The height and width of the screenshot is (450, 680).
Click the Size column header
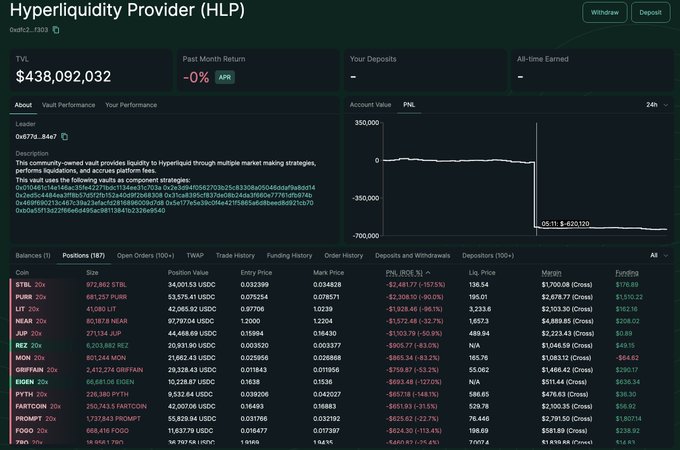[x=92, y=273]
